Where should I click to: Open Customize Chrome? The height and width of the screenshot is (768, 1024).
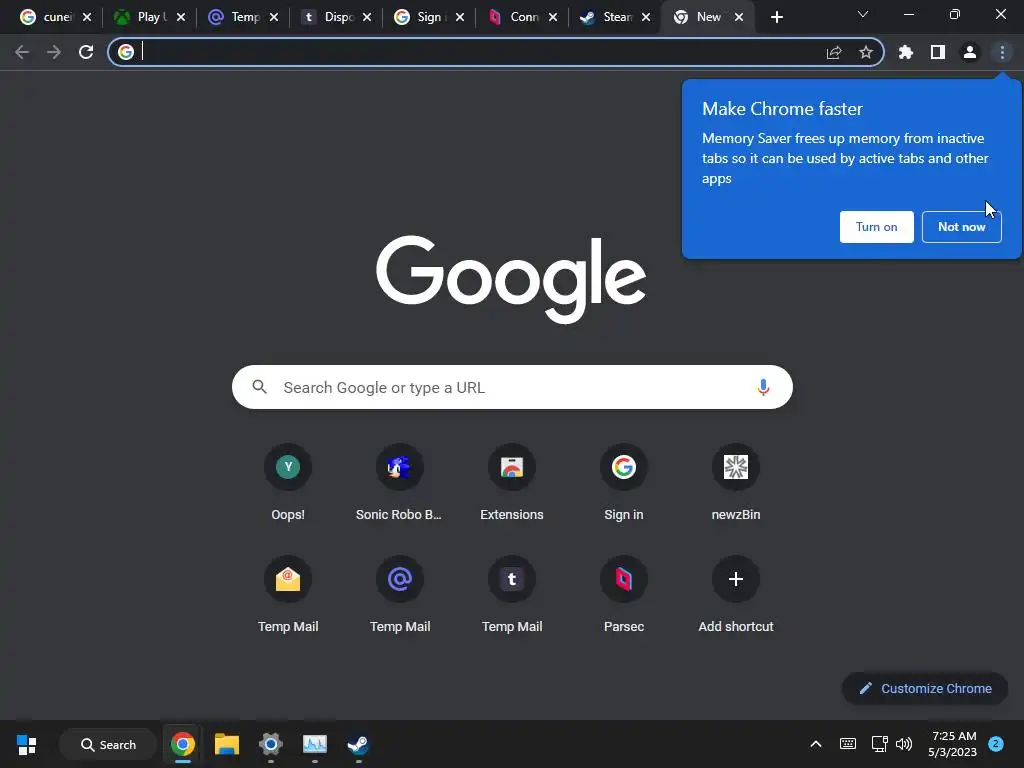(925, 688)
